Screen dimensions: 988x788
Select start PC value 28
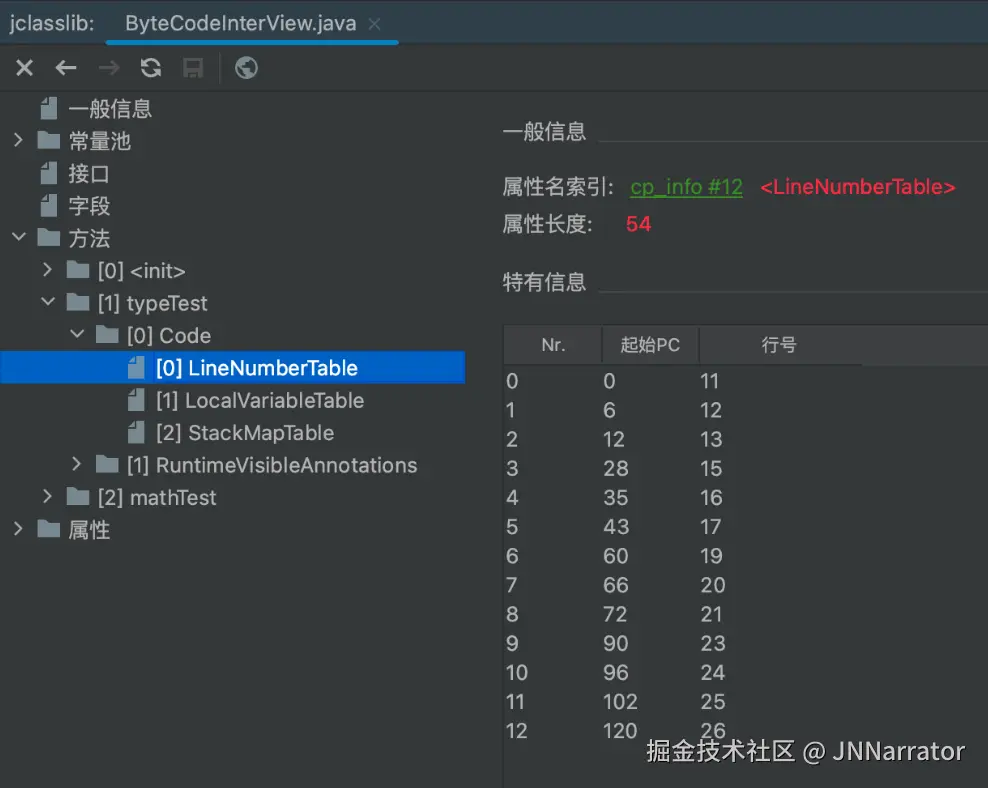coord(616,469)
